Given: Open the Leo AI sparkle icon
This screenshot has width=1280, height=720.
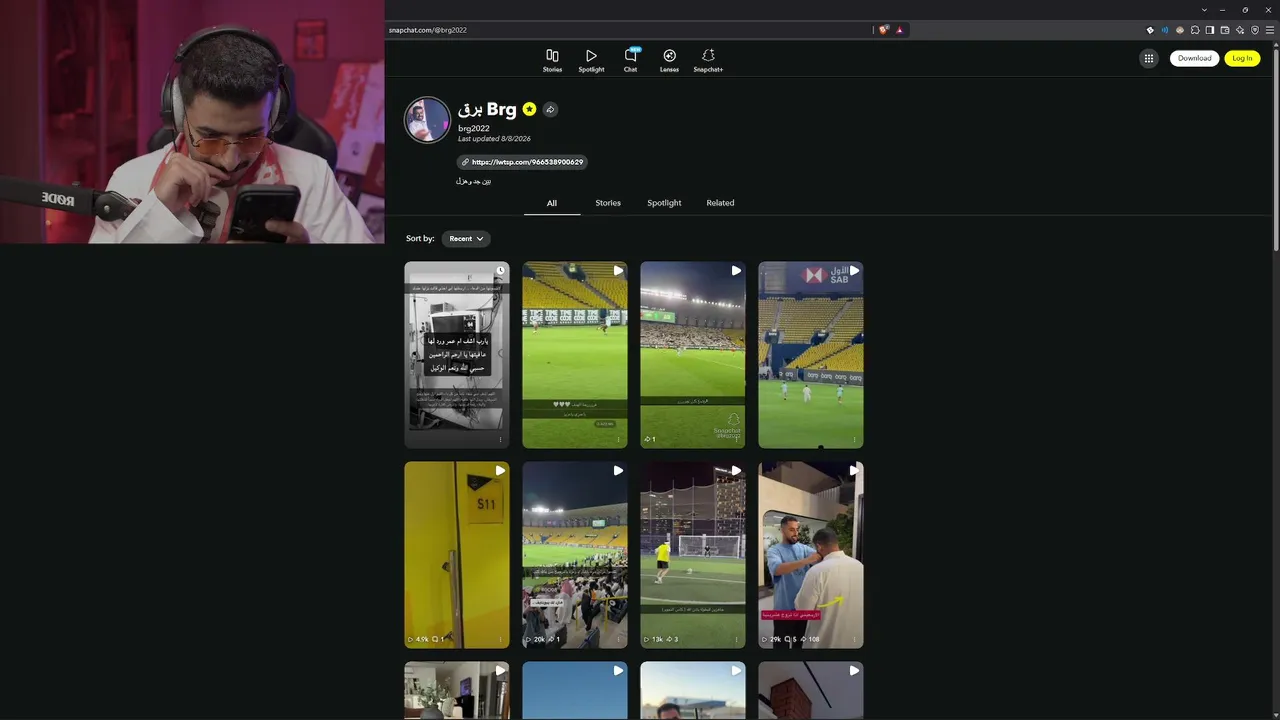Looking at the screenshot, I should [1240, 30].
